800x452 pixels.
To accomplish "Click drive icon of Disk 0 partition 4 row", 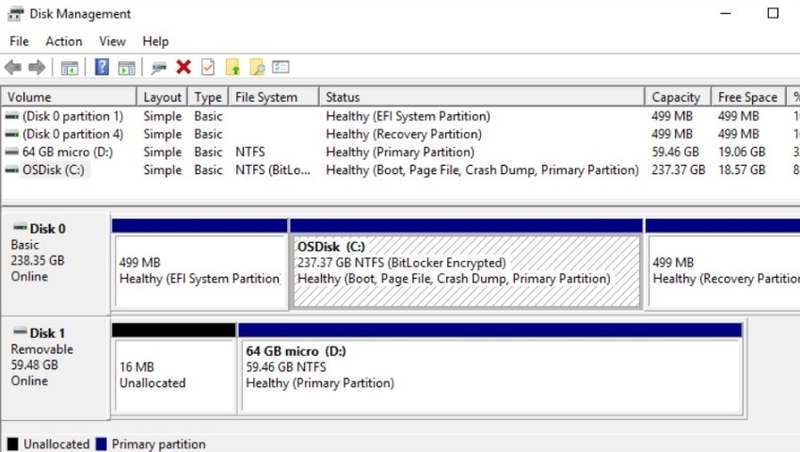I will 12,134.
